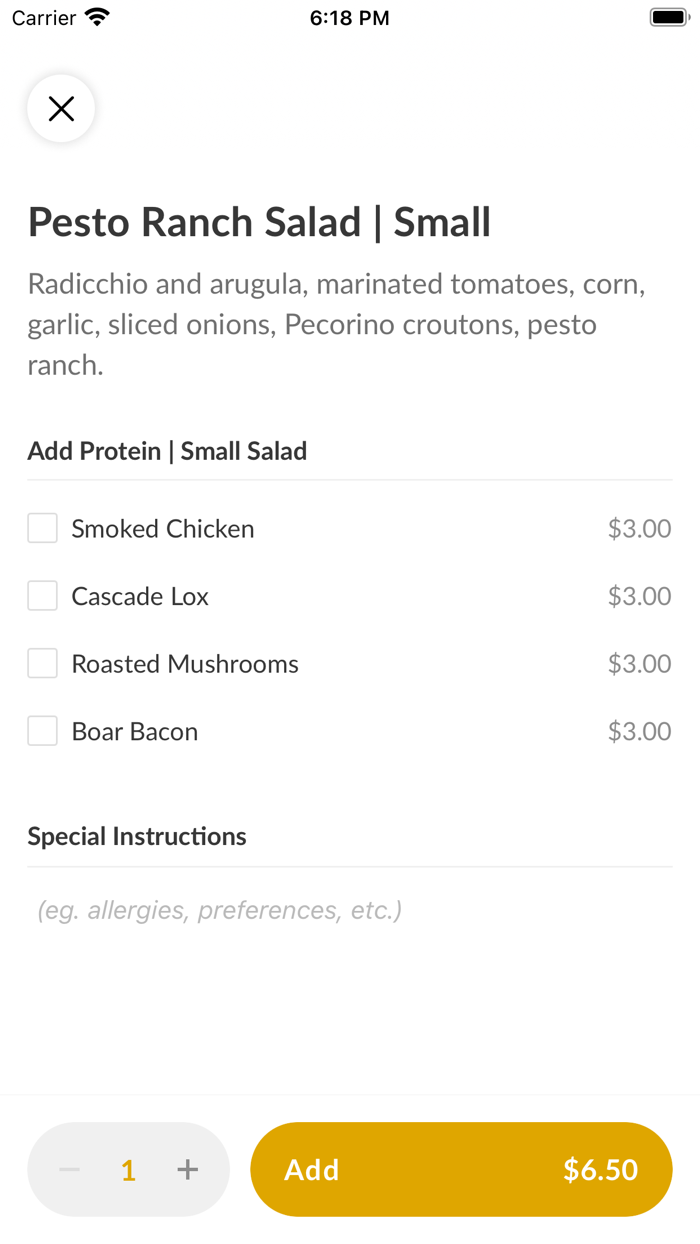700x1244 pixels.
Task: Tick the Roasted Mushrooms checkbox
Action: pos(42,663)
